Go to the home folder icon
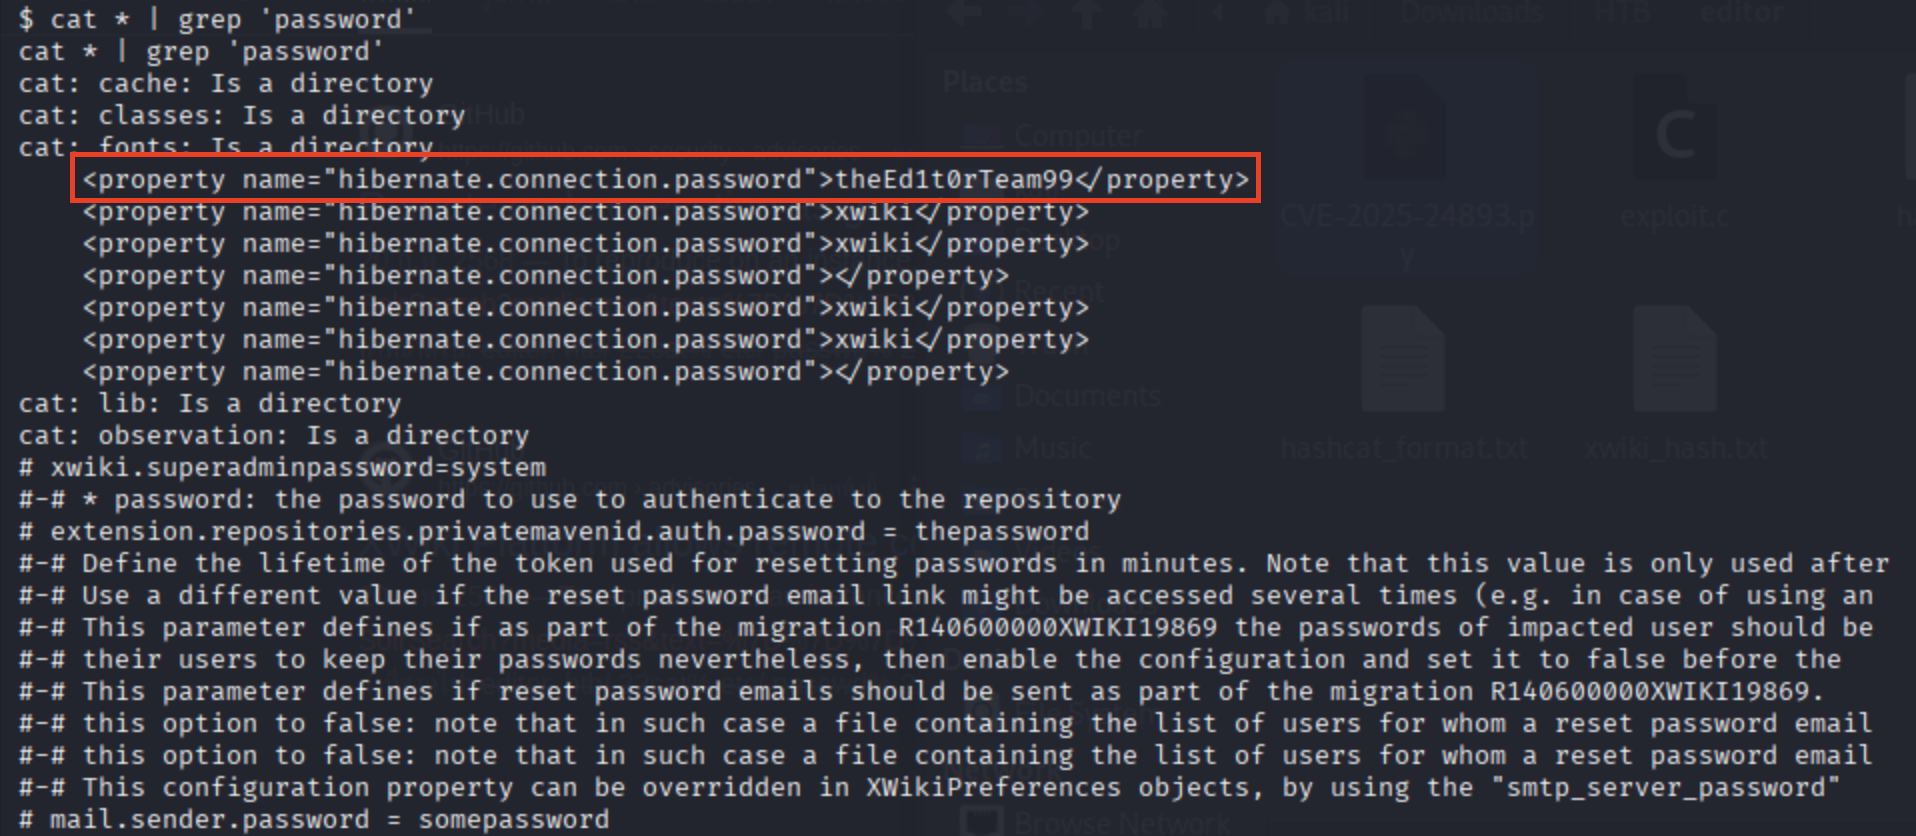Screen dimensions: 1916x836 click(x=1150, y=15)
